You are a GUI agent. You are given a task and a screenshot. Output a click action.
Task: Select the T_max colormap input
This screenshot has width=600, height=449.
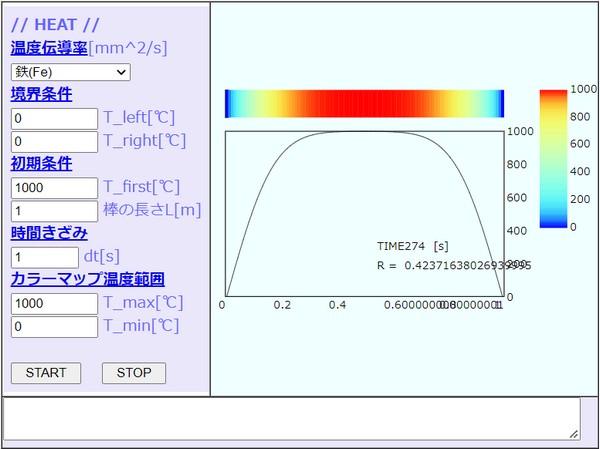click(x=54, y=302)
